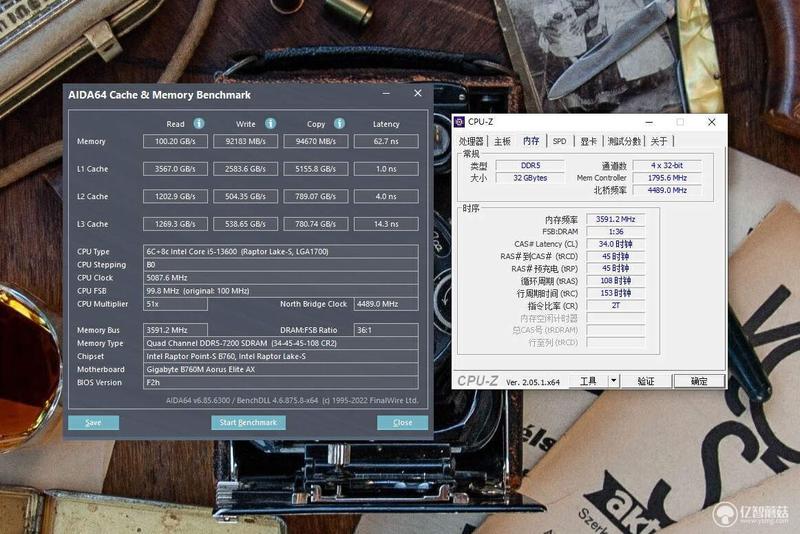The height and width of the screenshot is (534, 800).
Task: Click the 32 GBytes size value in CPU-Z
Action: click(531, 177)
